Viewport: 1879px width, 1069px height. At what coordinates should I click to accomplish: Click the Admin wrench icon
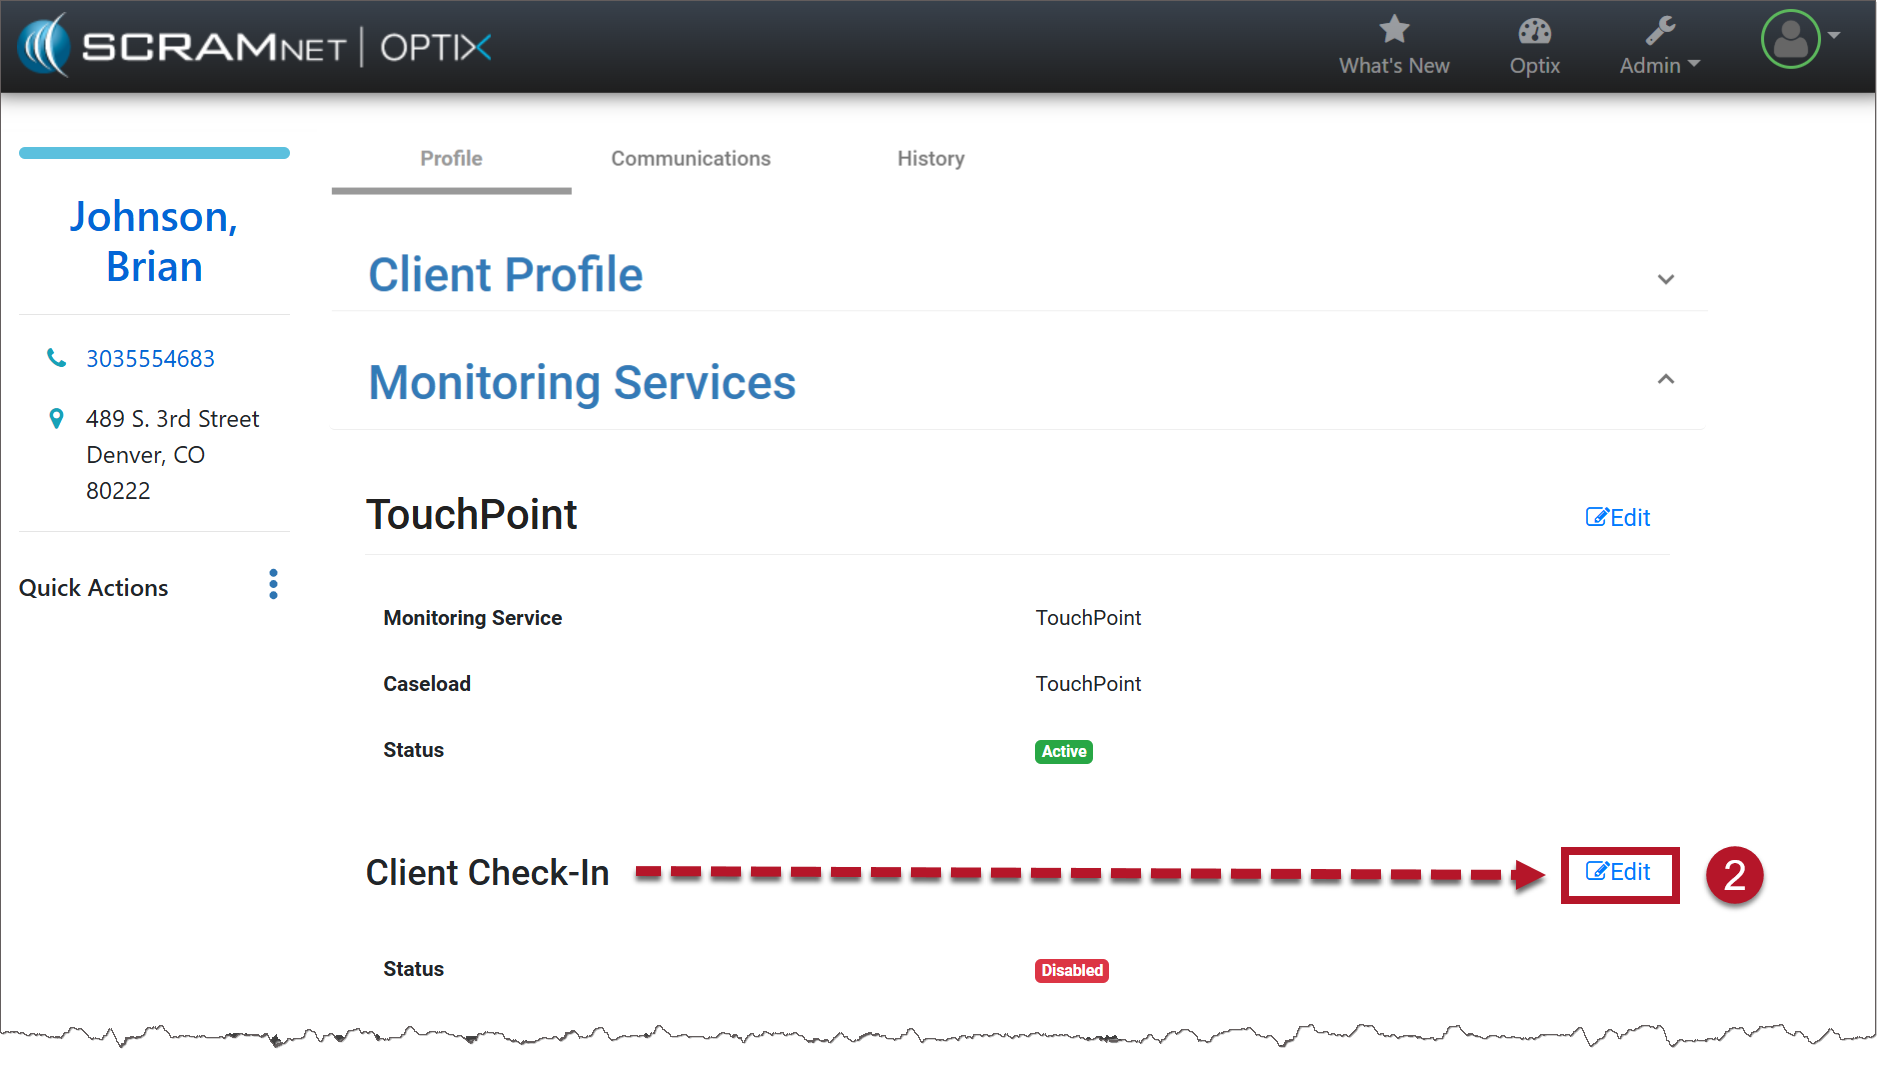point(1660,30)
